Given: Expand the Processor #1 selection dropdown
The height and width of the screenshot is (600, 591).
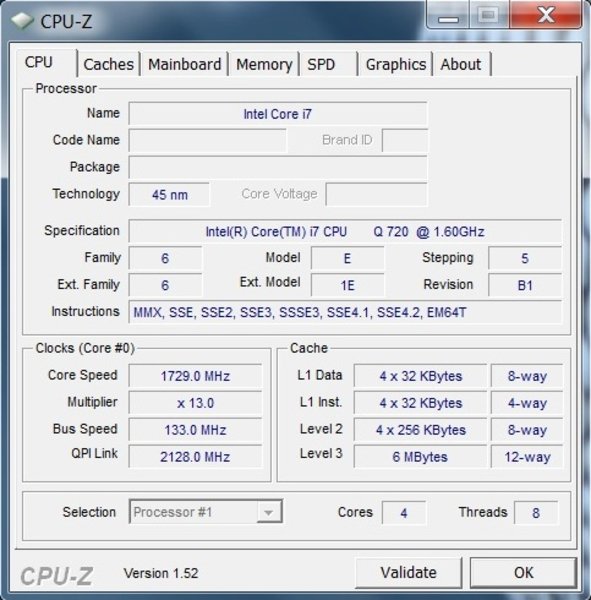Looking at the screenshot, I should point(206,512).
